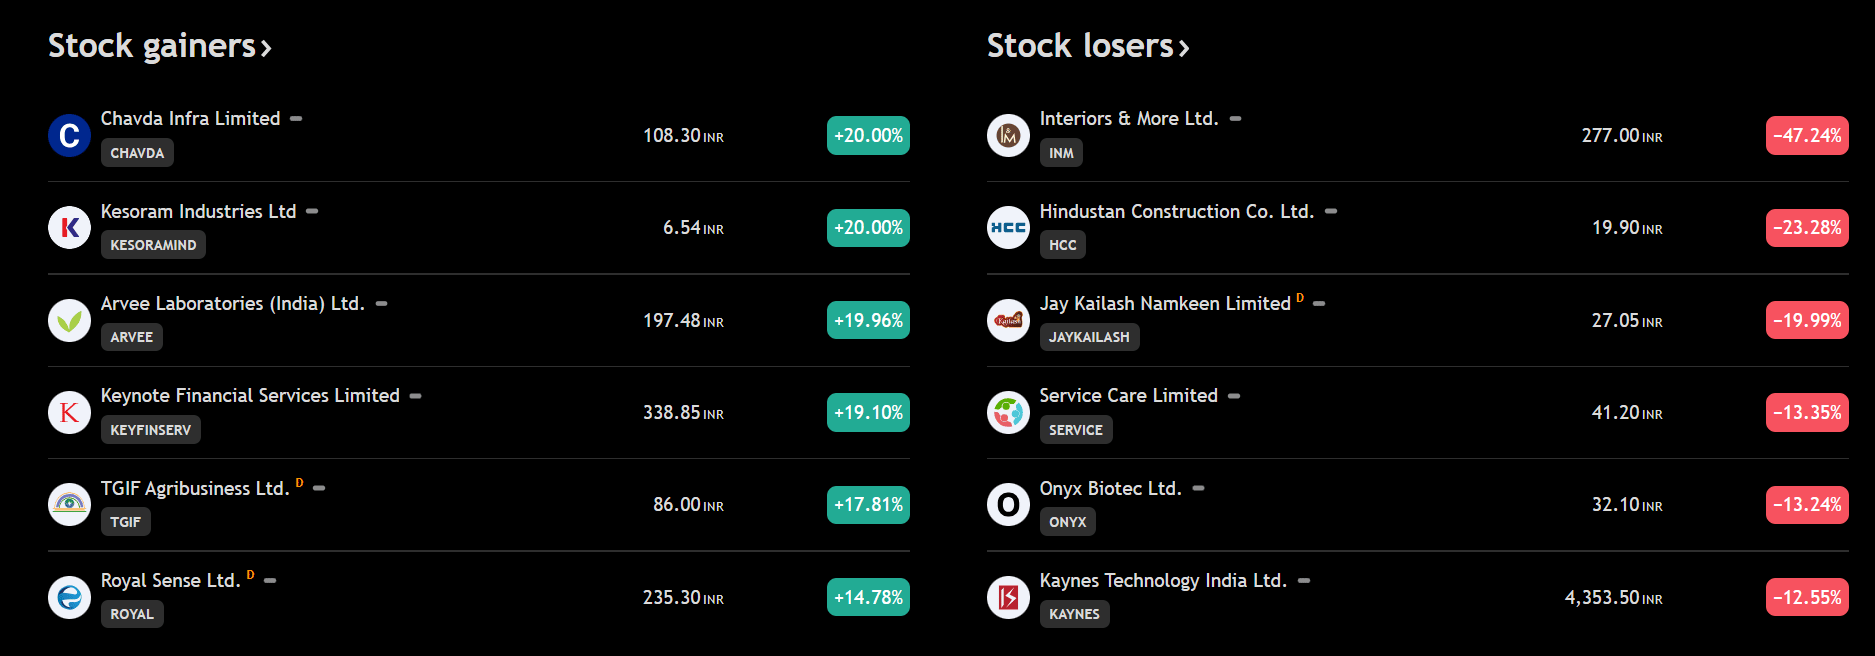Screen dimensions: 1875x656
Task: Click the dash indicator next to Chavda Infra Limited
Action: coord(296,119)
